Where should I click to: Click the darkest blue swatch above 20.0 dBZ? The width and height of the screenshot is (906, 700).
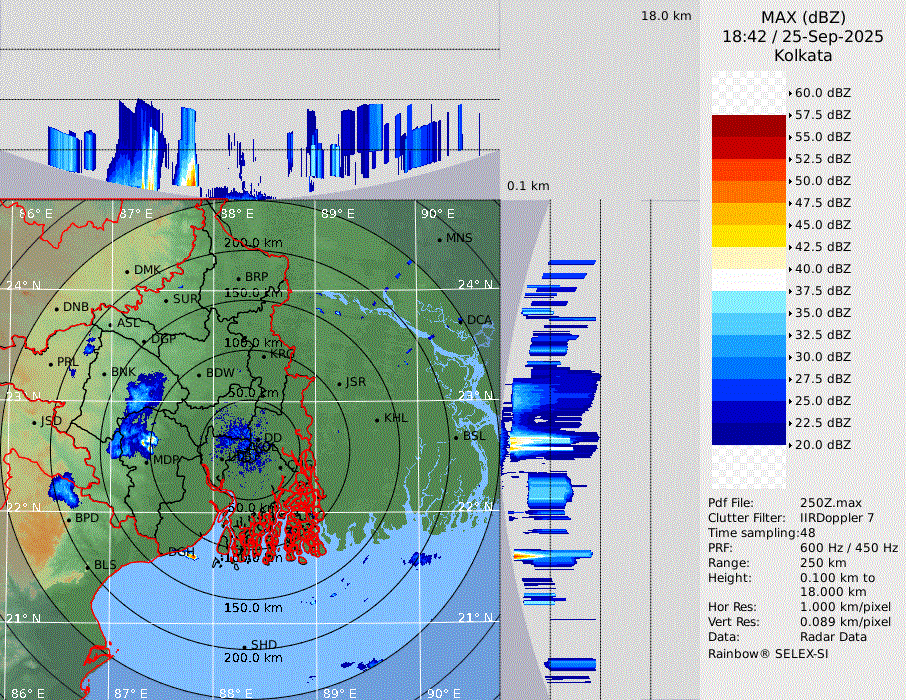[749, 434]
